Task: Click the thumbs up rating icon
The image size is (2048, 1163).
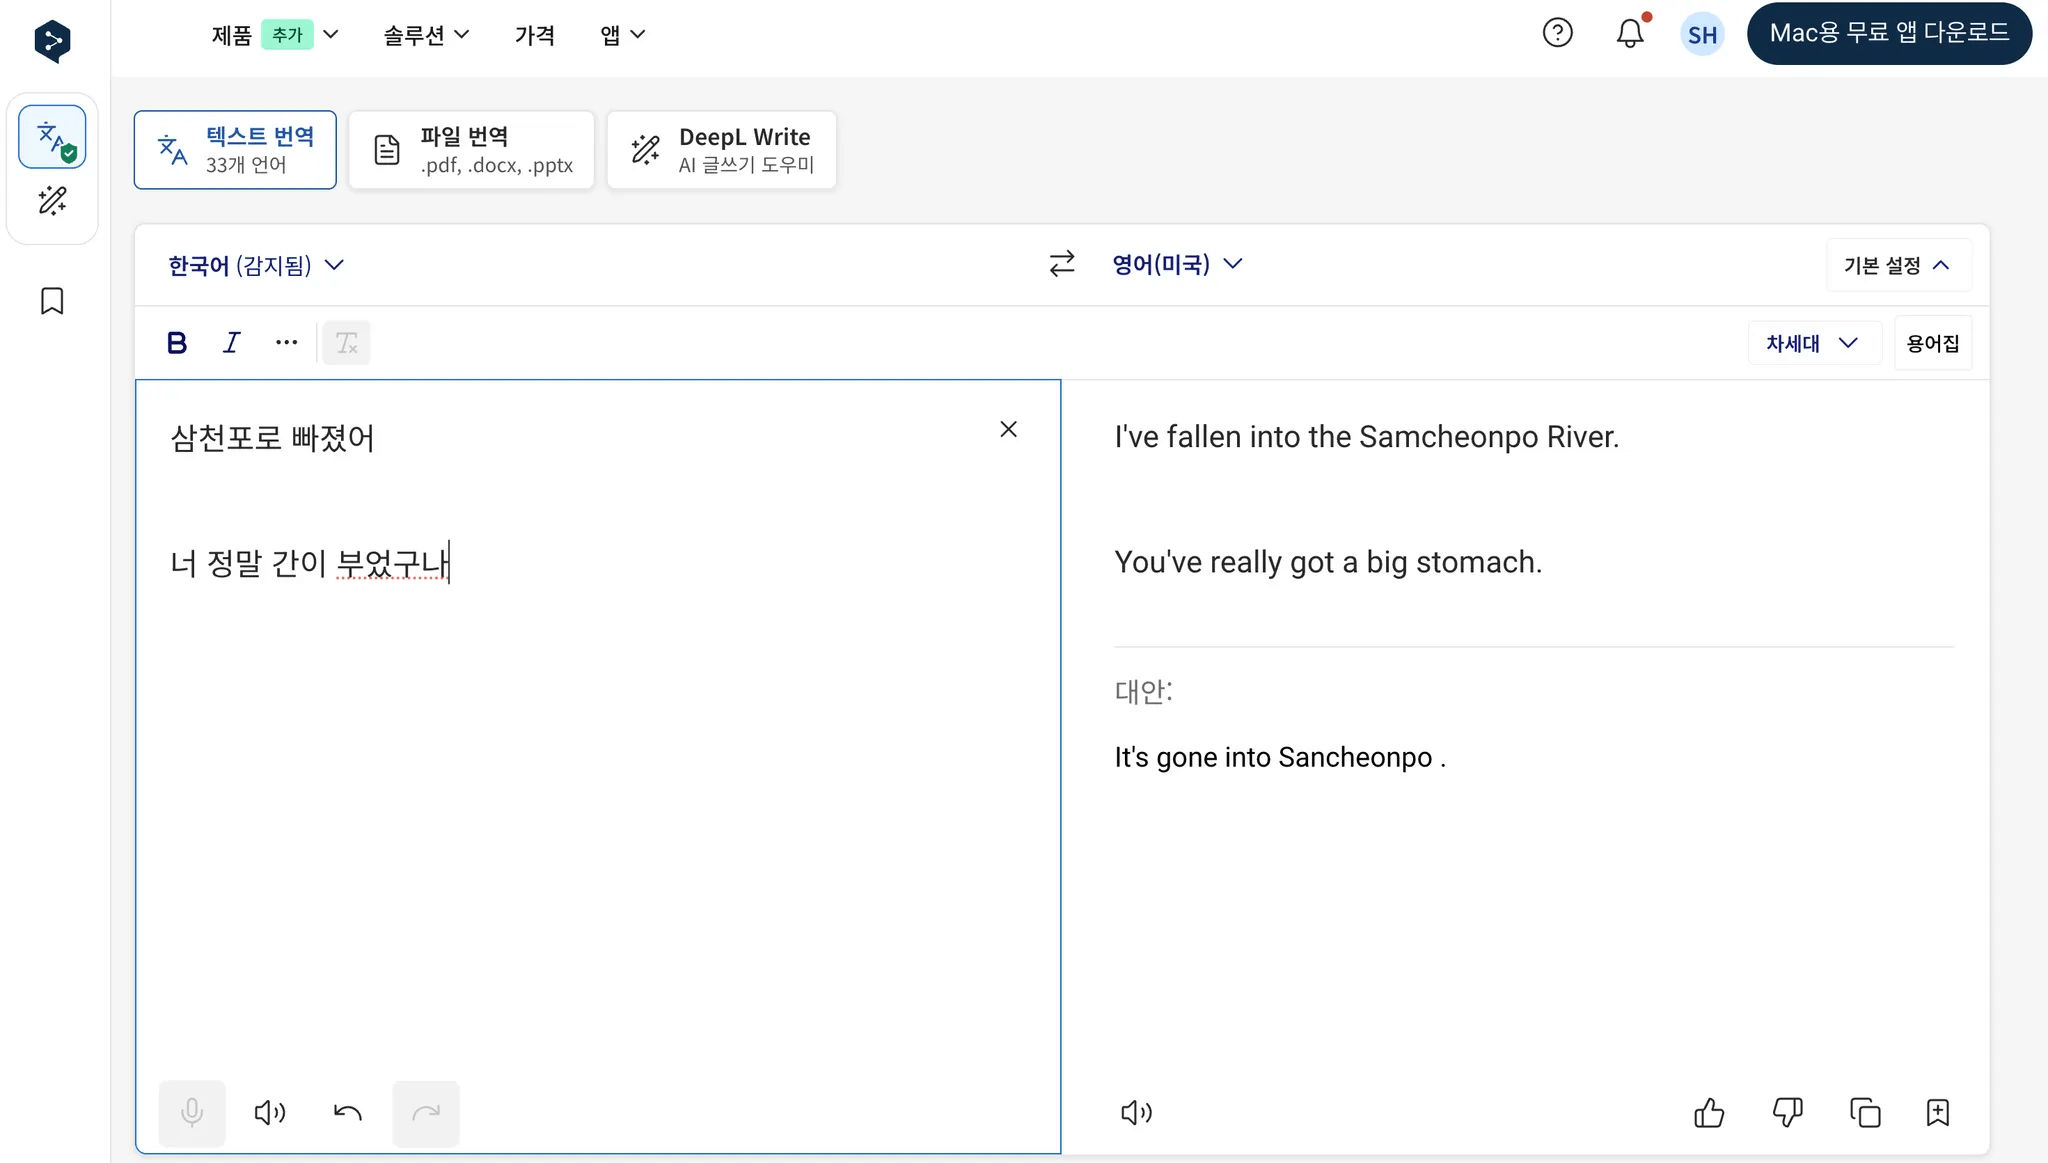Action: click(1709, 1112)
